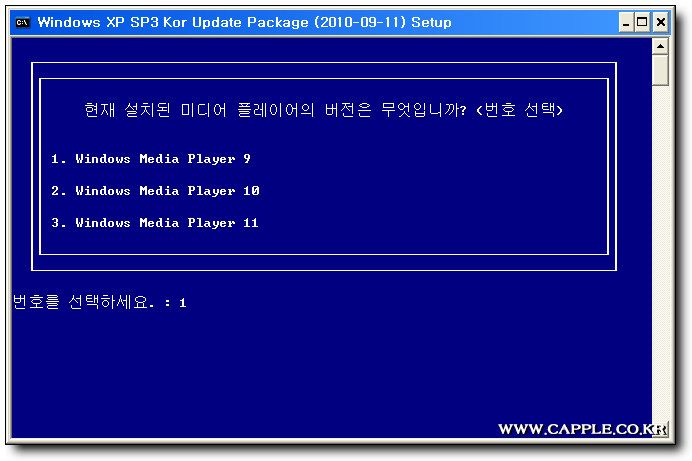The image size is (692, 461).
Task: Click the number 11 in third option
Action: tap(251, 223)
